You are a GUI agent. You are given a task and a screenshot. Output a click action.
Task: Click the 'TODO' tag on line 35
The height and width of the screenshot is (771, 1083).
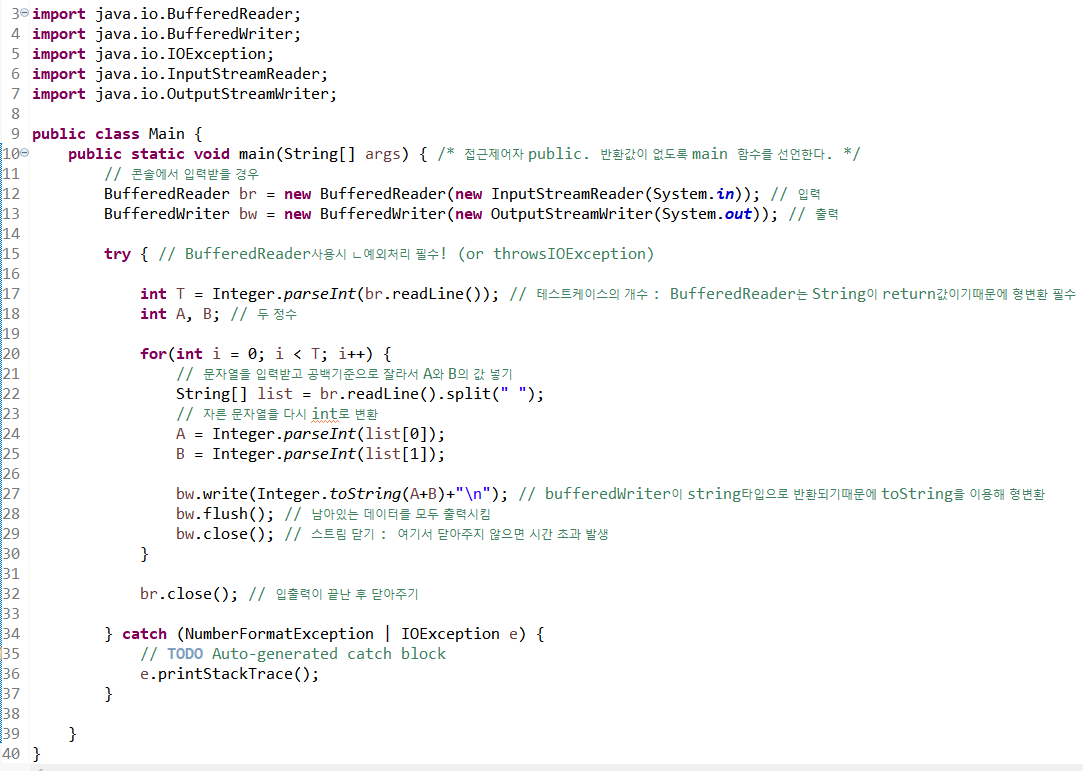click(x=184, y=654)
